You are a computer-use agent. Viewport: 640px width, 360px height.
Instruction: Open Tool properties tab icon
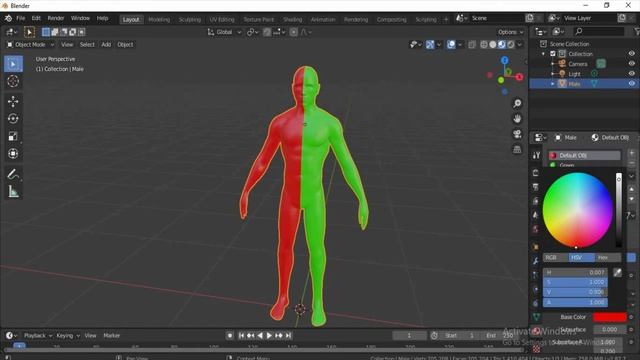pos(536,155)
